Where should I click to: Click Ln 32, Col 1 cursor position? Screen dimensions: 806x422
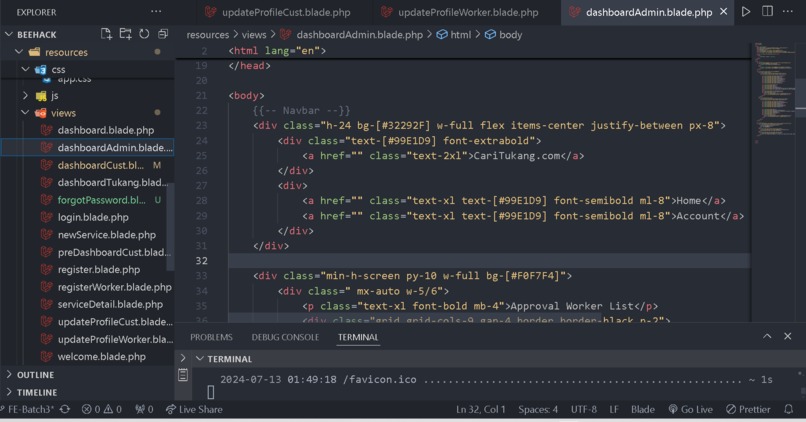pos(481,409)
